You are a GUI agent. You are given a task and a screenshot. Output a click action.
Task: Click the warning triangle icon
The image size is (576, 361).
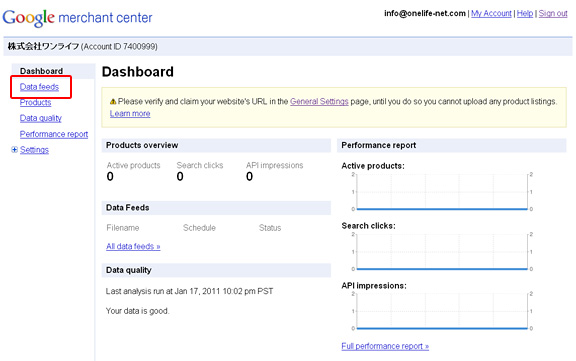coord(113,102)
